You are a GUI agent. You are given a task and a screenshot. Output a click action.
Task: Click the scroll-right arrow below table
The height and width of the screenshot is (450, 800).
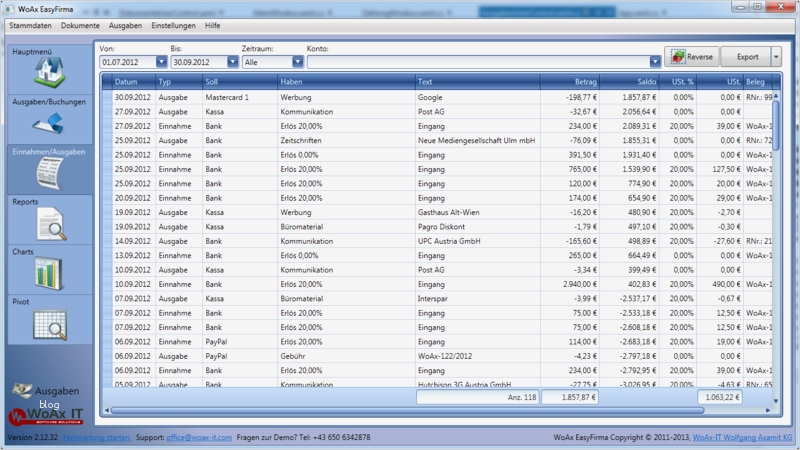point(768,410)
